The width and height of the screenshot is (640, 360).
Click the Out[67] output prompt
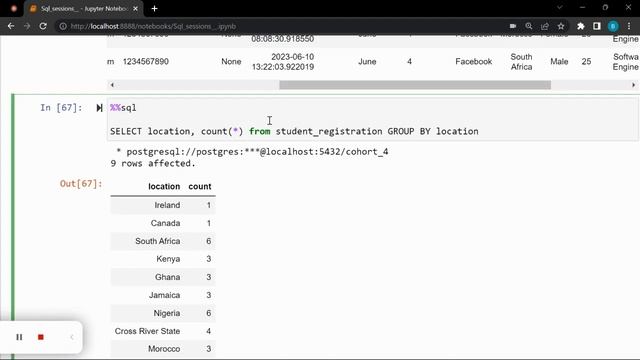(x=81, y=184)
